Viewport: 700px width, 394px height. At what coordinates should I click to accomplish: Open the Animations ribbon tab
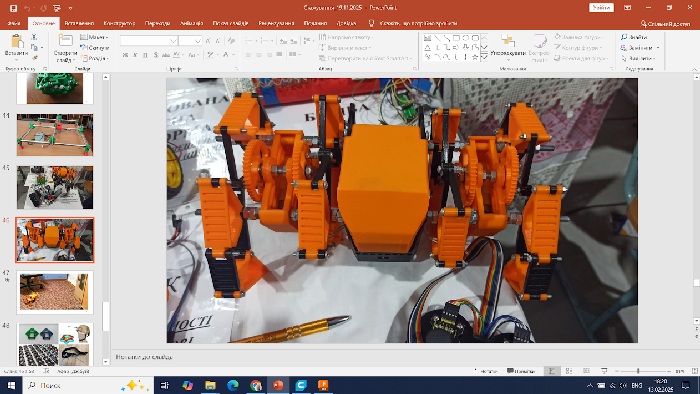(191, 23)
